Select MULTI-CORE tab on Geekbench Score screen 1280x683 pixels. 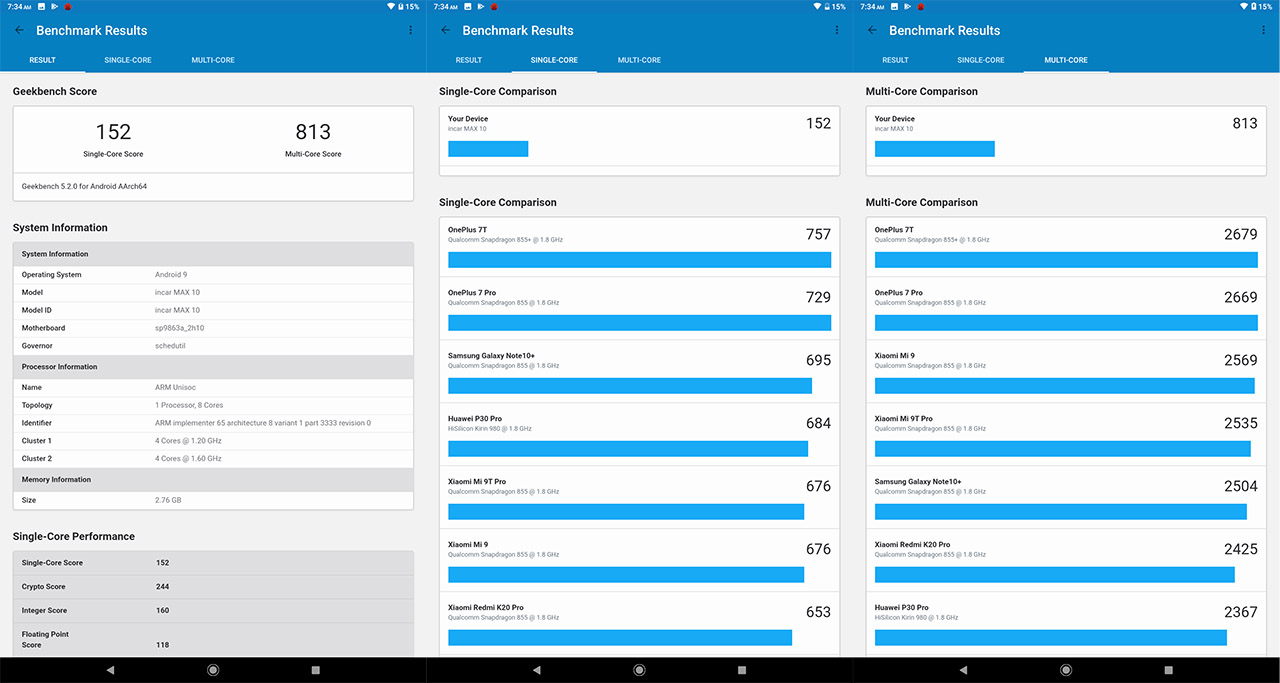[213, 60]
